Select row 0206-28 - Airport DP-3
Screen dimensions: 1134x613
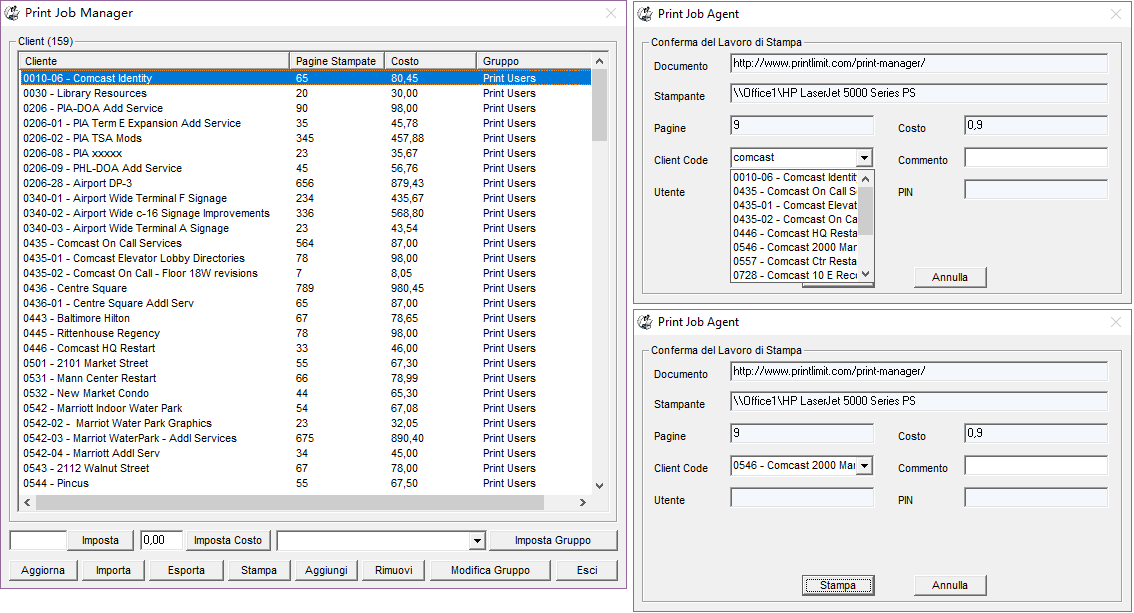pos(305,184)
